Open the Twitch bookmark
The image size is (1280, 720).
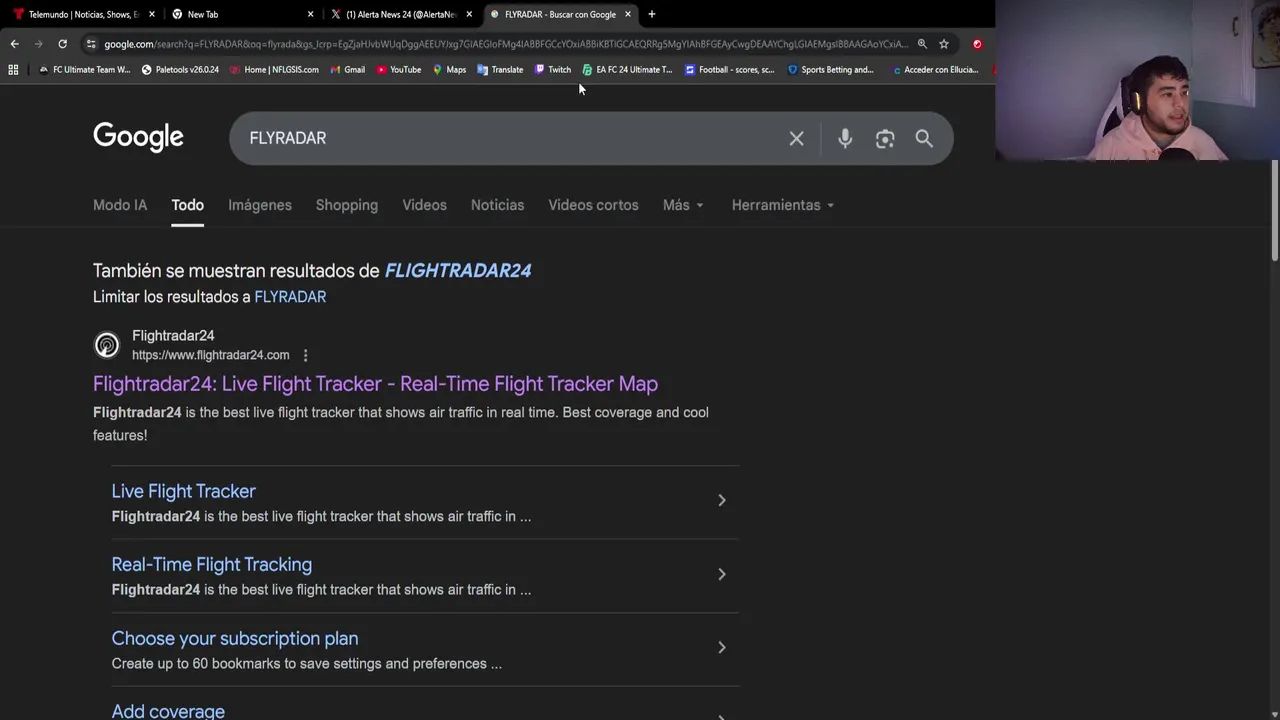pos(552,70)
